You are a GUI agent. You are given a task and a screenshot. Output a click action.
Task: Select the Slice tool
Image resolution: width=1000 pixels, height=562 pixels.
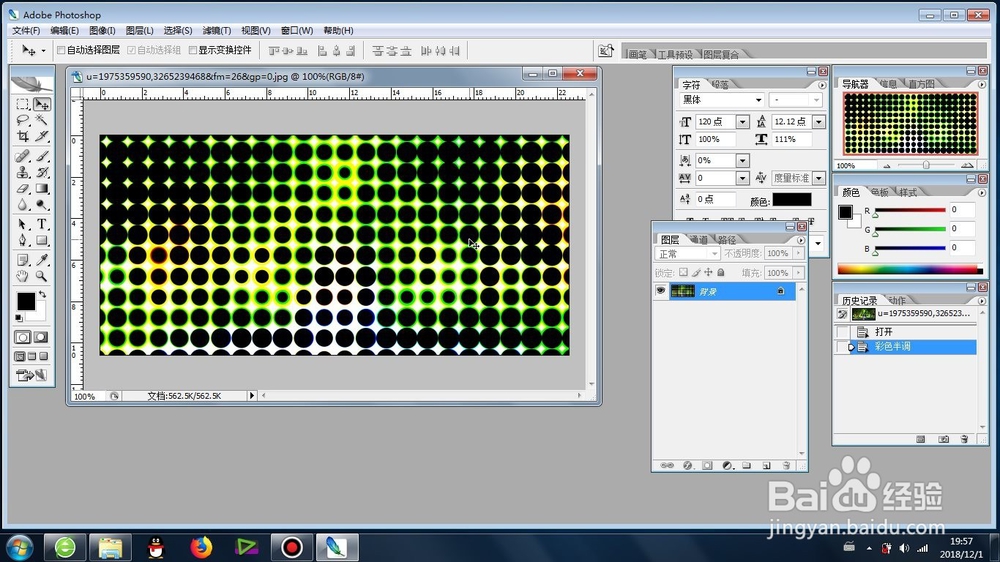tap(42, 136)
